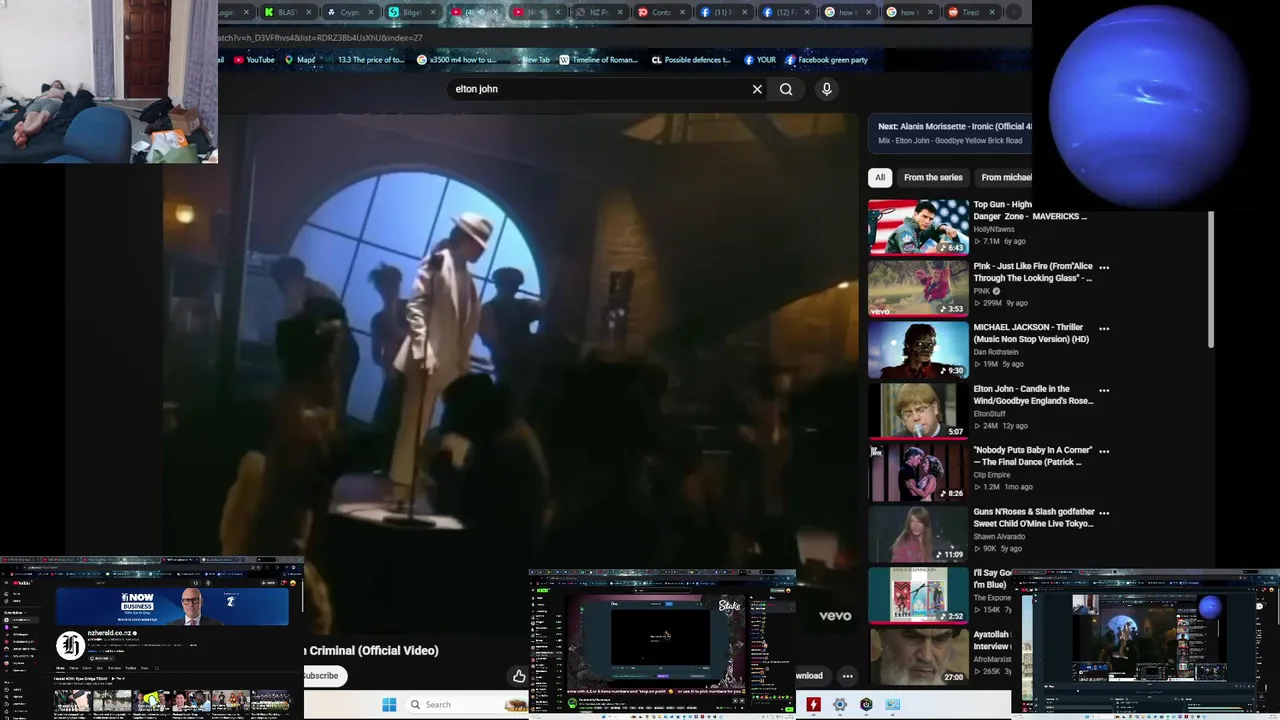Screen dimensions: 1280x720
Task: Click the 'Dan Rothstein' channel name
Action: click(996, 352)
